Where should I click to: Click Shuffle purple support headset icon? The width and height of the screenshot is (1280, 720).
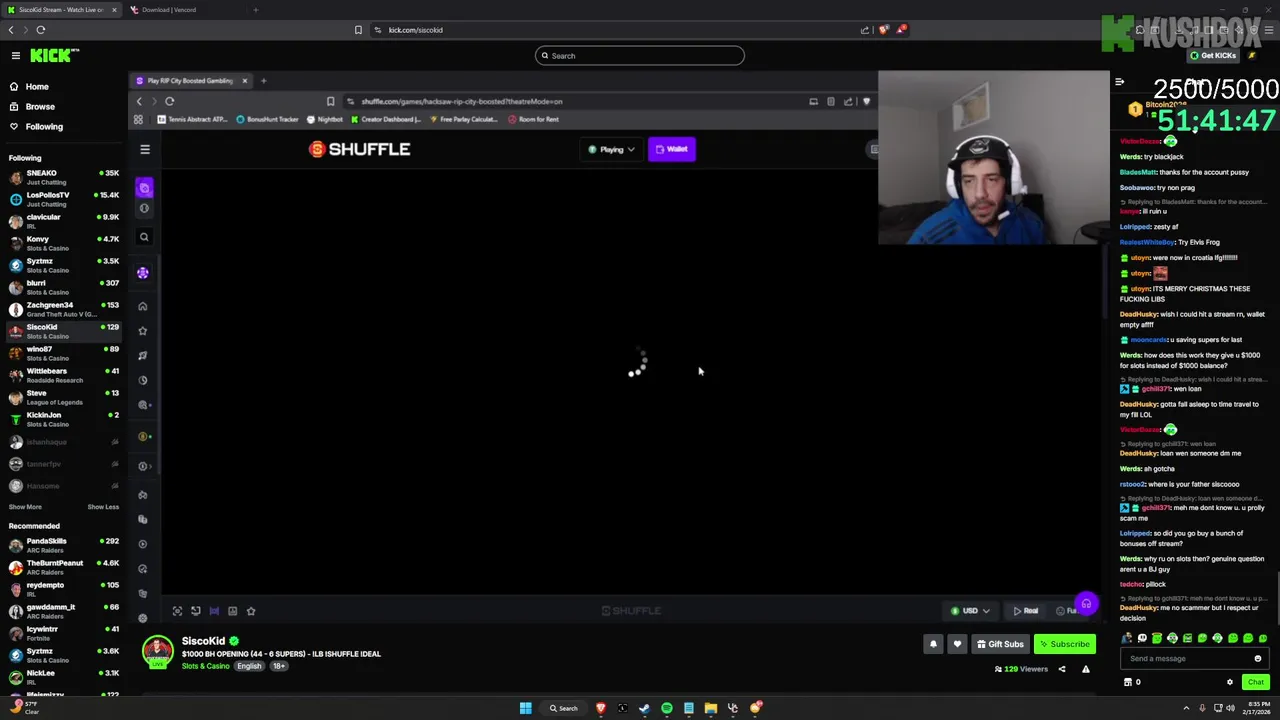[1086, 604]
